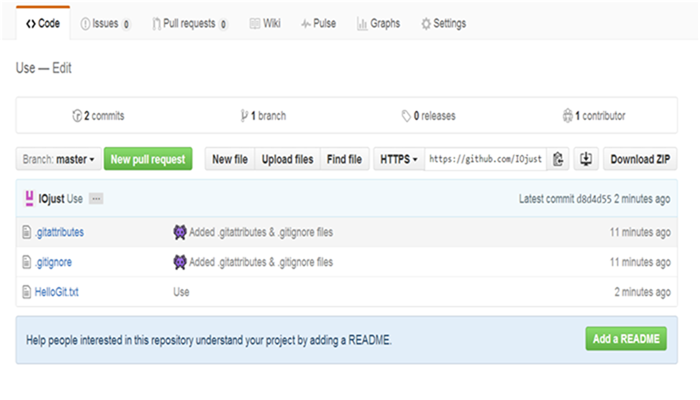Click the Pulse waveform icon
This screenshot has height=400, width=700.
[x=306, y=24]
